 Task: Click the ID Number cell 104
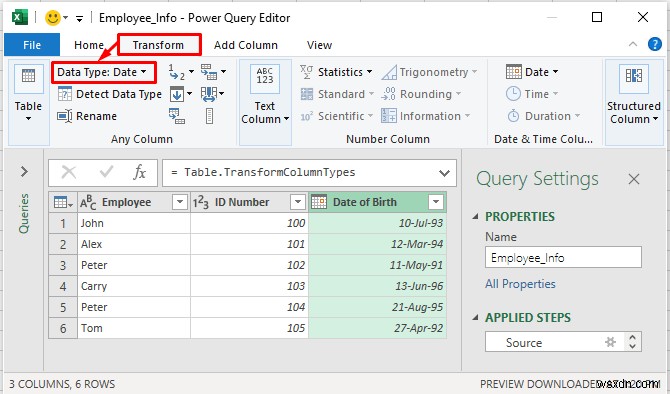(x=249, y=307)
